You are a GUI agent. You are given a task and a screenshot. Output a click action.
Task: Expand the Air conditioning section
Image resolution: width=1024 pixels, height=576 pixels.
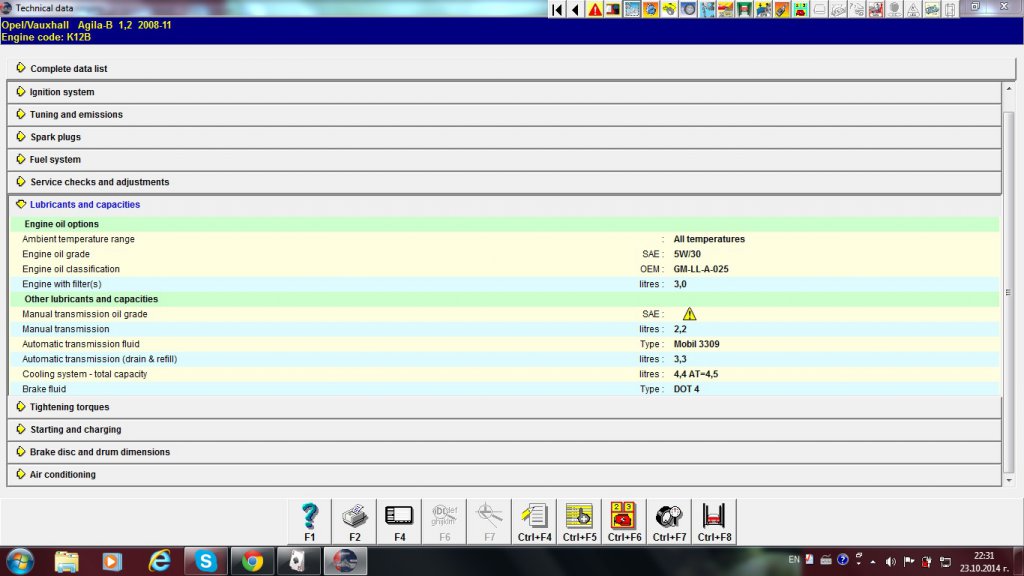pyautogui.click(x=62, y=475)
